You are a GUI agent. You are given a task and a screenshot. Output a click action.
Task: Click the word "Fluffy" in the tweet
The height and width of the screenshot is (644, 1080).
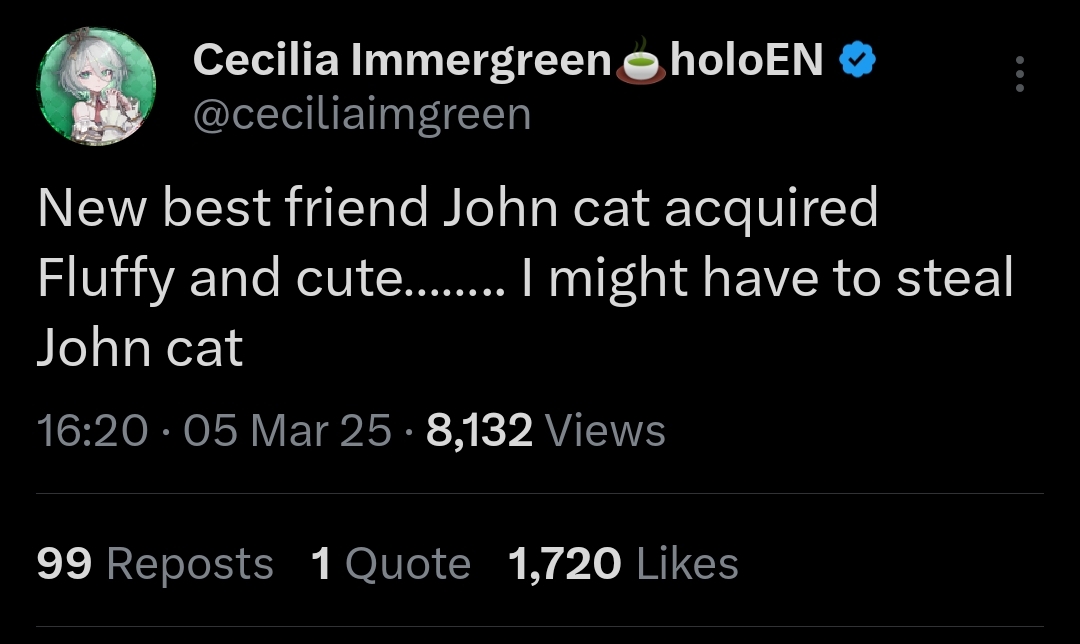(x=107, y=280)
